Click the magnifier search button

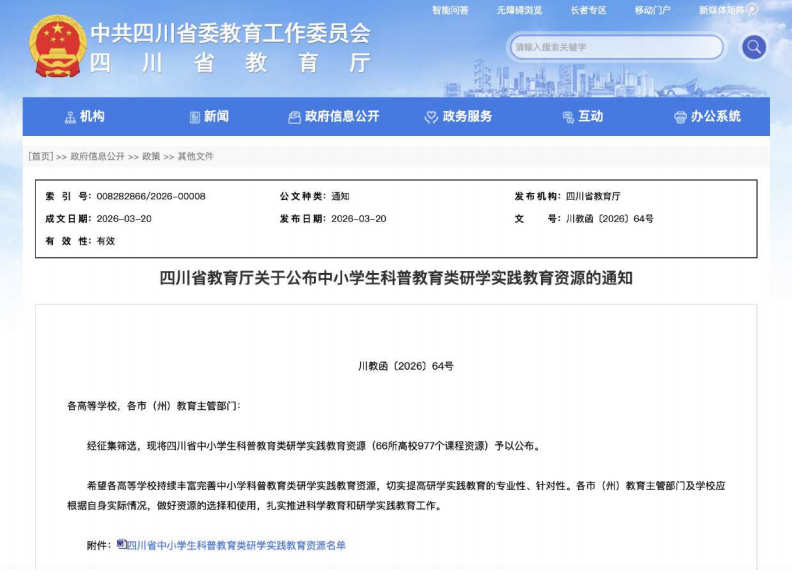pos(753,46)
